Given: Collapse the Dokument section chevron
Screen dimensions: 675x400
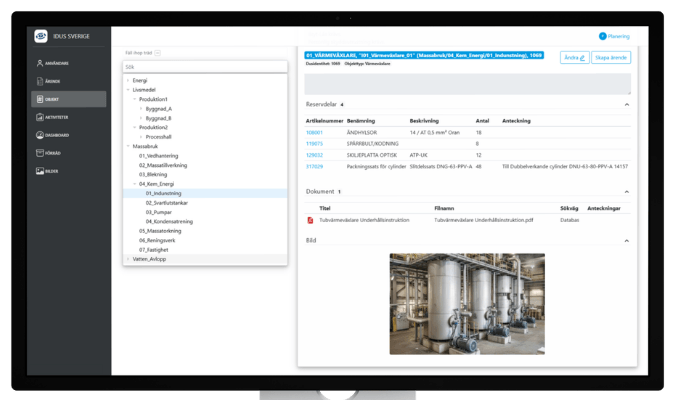Looking at the screenshot, I should coord(627,192).
